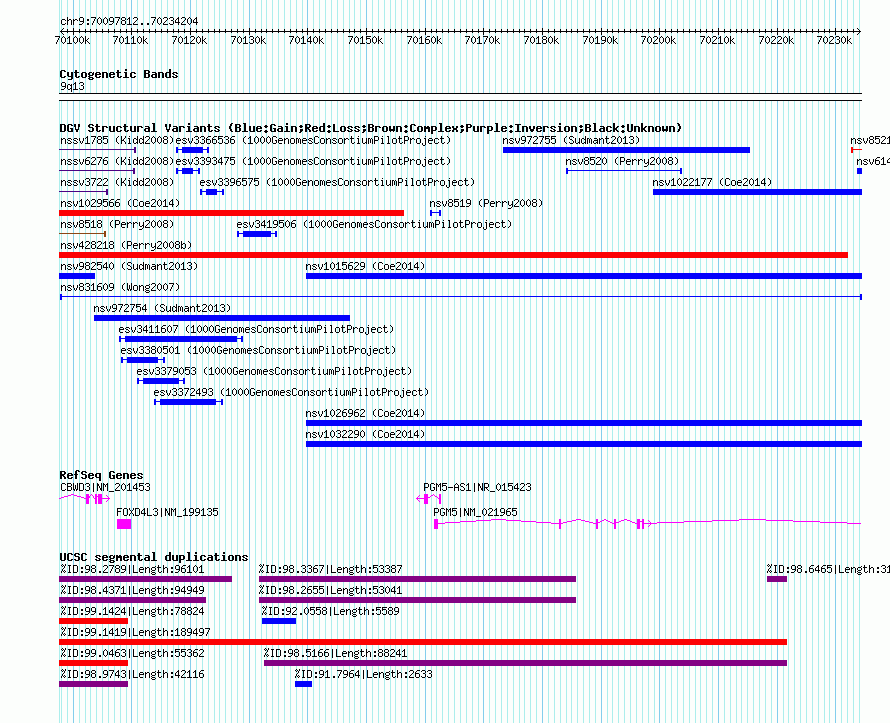Click the chr9:70097812..70234204 region label
This screenshot has width=890, height=723.
[x=129, y=21]
